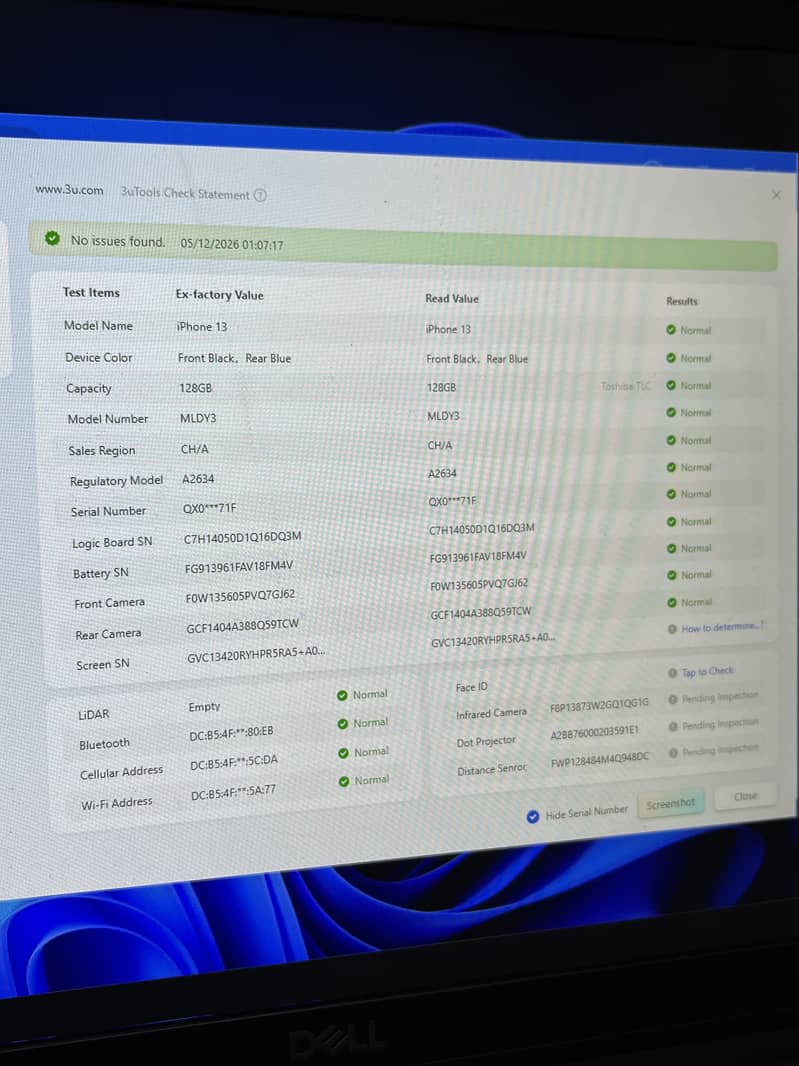
Task: Click the Read Value column header
Action: pyautogui.click(x=452, y=298)
